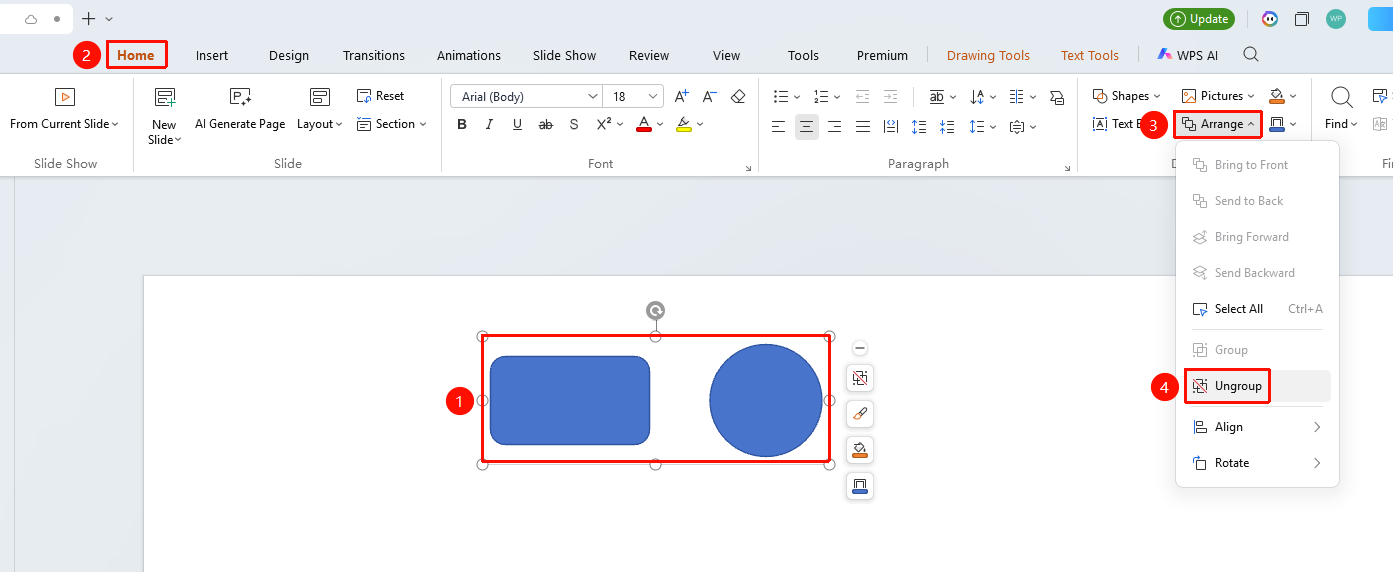The image size is (1393, 572).
Task: Click the WPS AI button
Action: coord(1188,55)
